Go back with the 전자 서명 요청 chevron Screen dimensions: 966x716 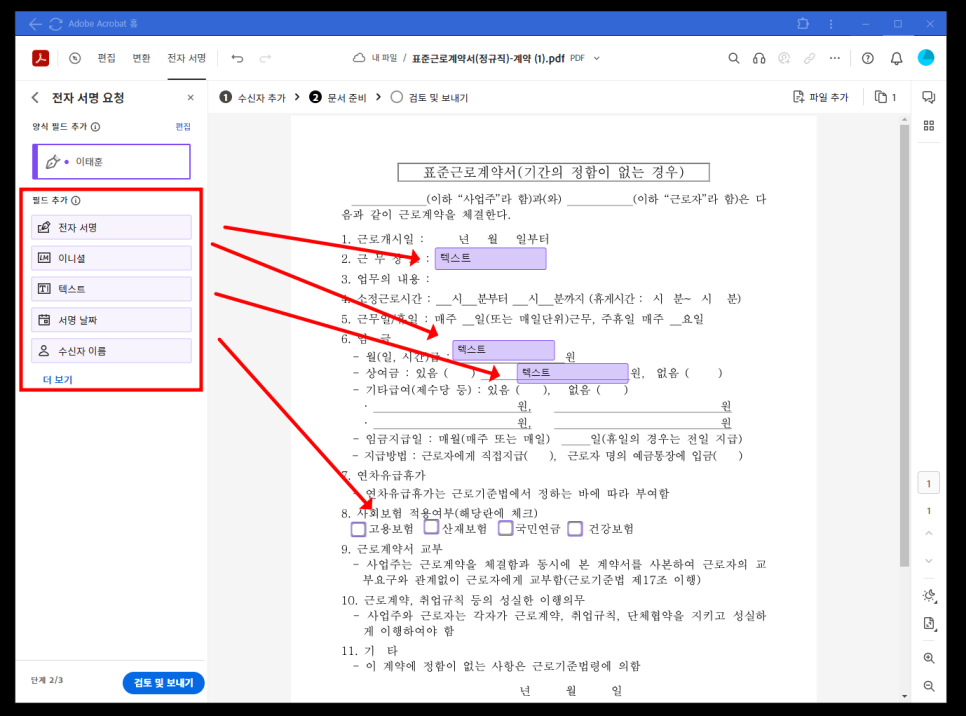[x=35, y=97]
